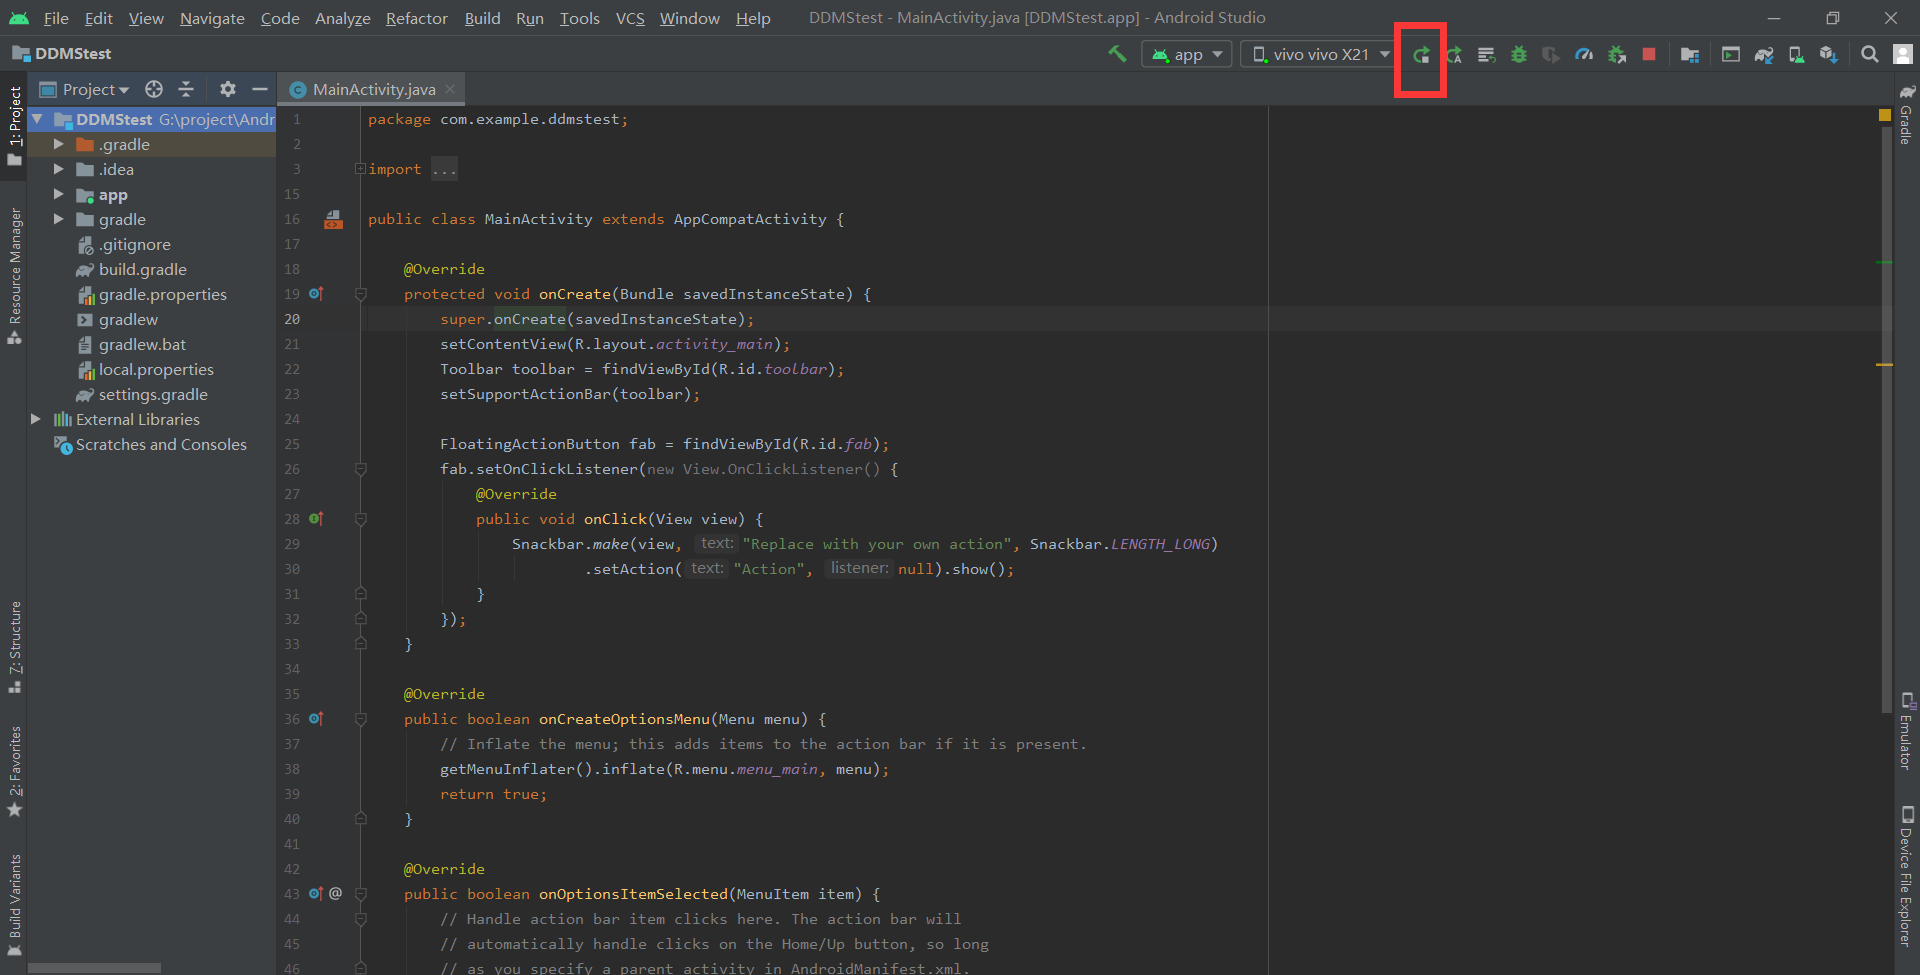The image size is (1920, 975).
Task: Click project panel horizontal scrollbar
Action: (94, 968)
